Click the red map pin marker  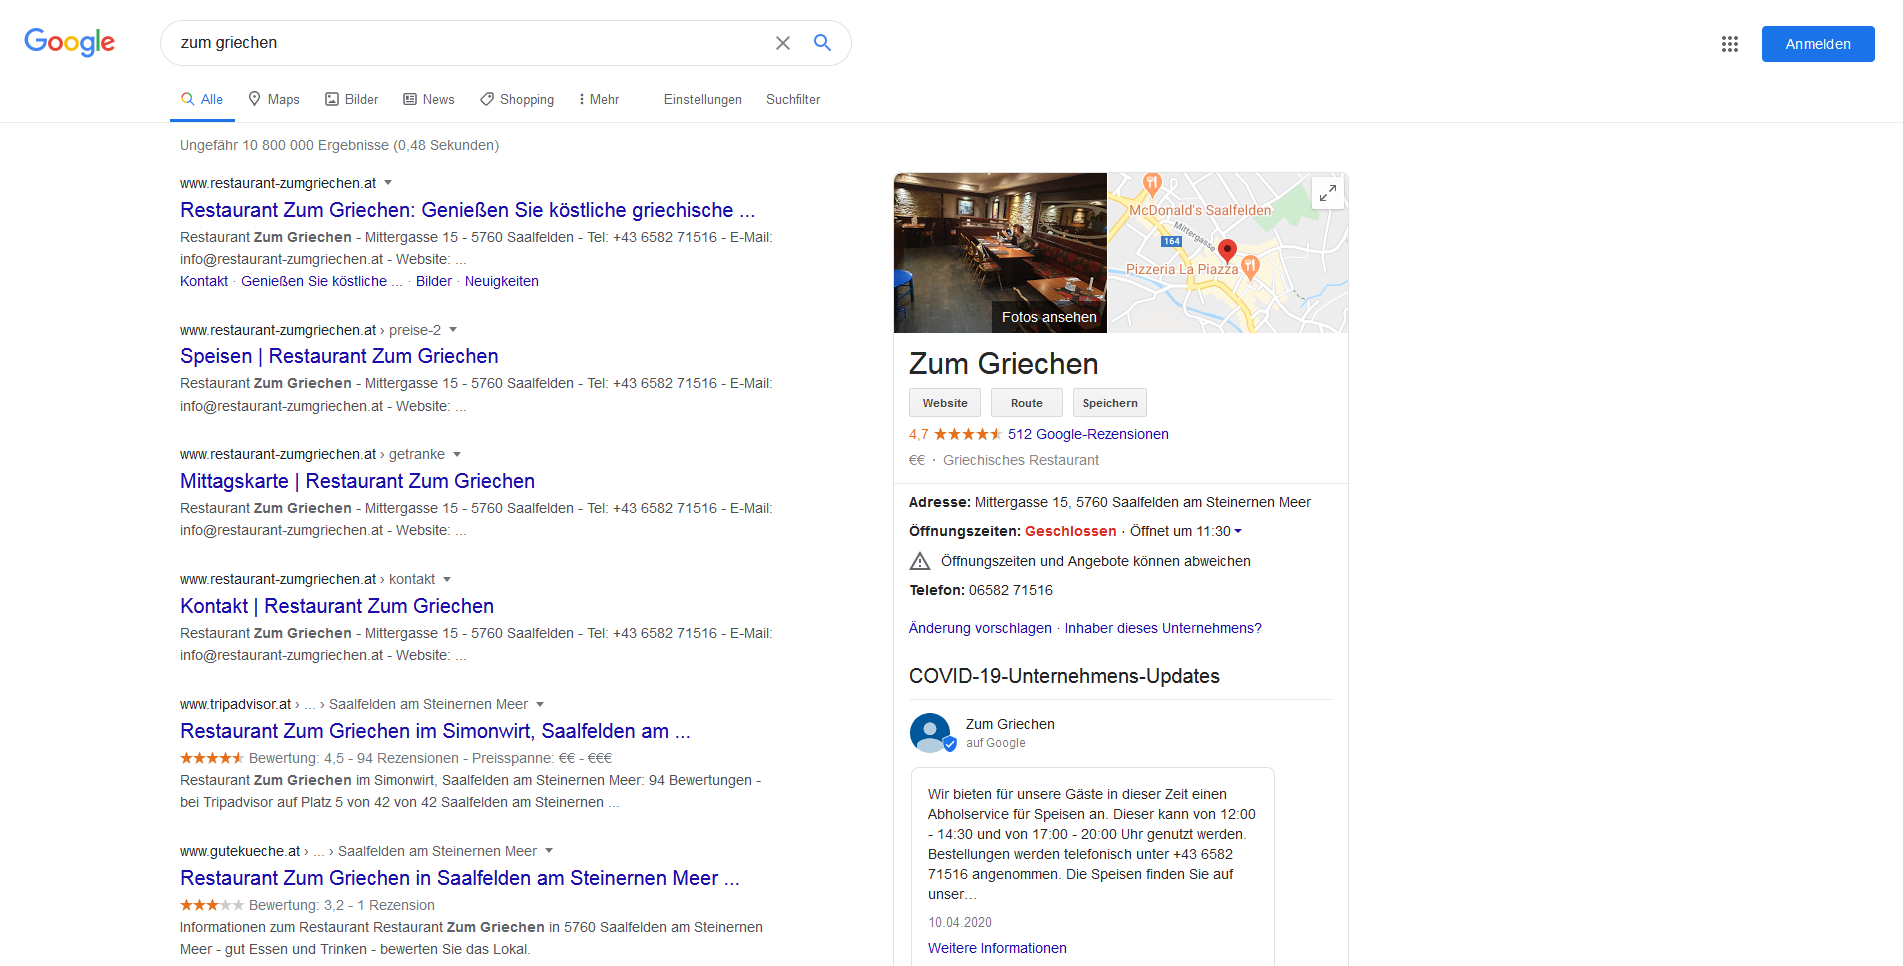click(x=1227, y=251)
